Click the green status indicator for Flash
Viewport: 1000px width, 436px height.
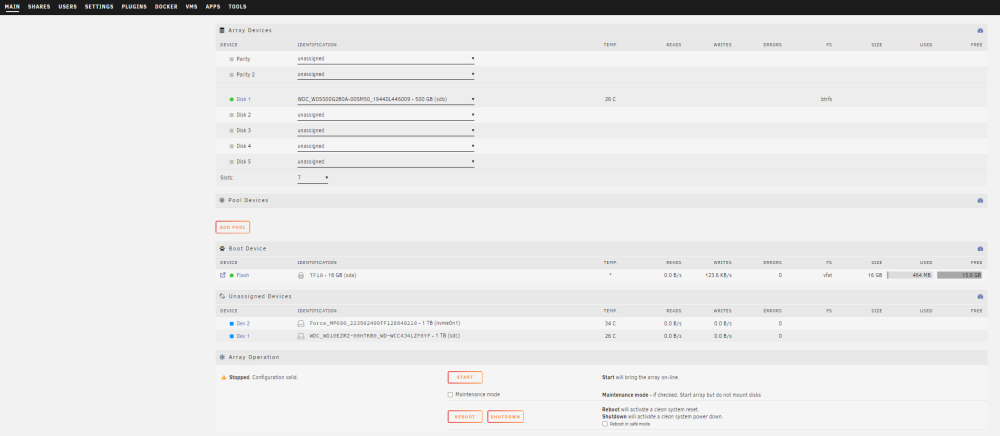tap(232, 275)
